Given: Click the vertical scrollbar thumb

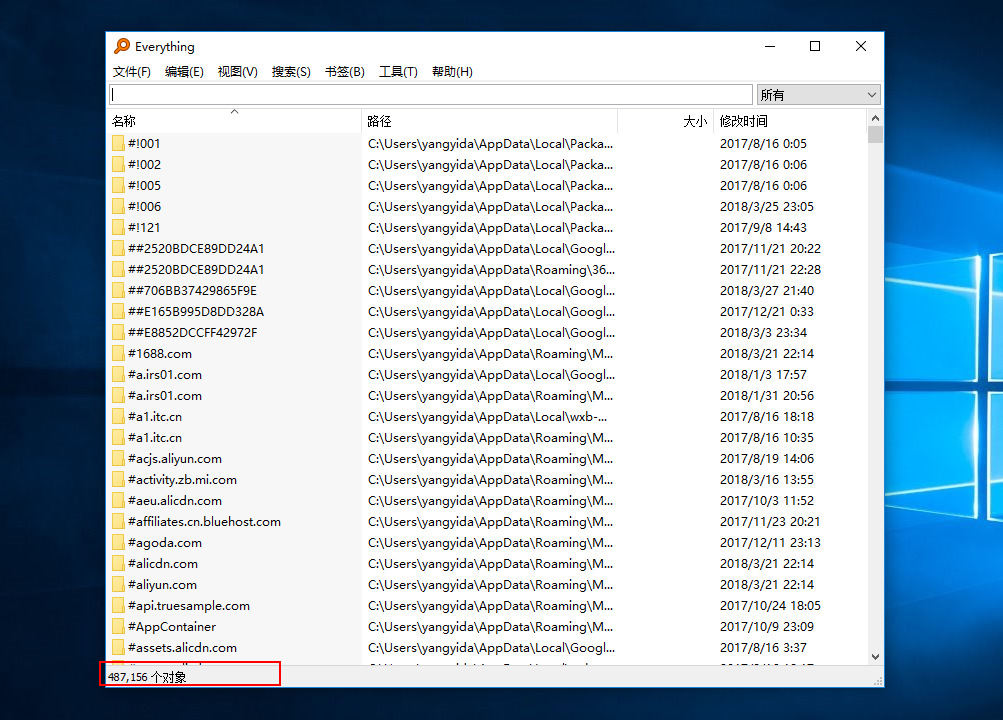Looking at the screenshot, I should click(x=875, y=134).
